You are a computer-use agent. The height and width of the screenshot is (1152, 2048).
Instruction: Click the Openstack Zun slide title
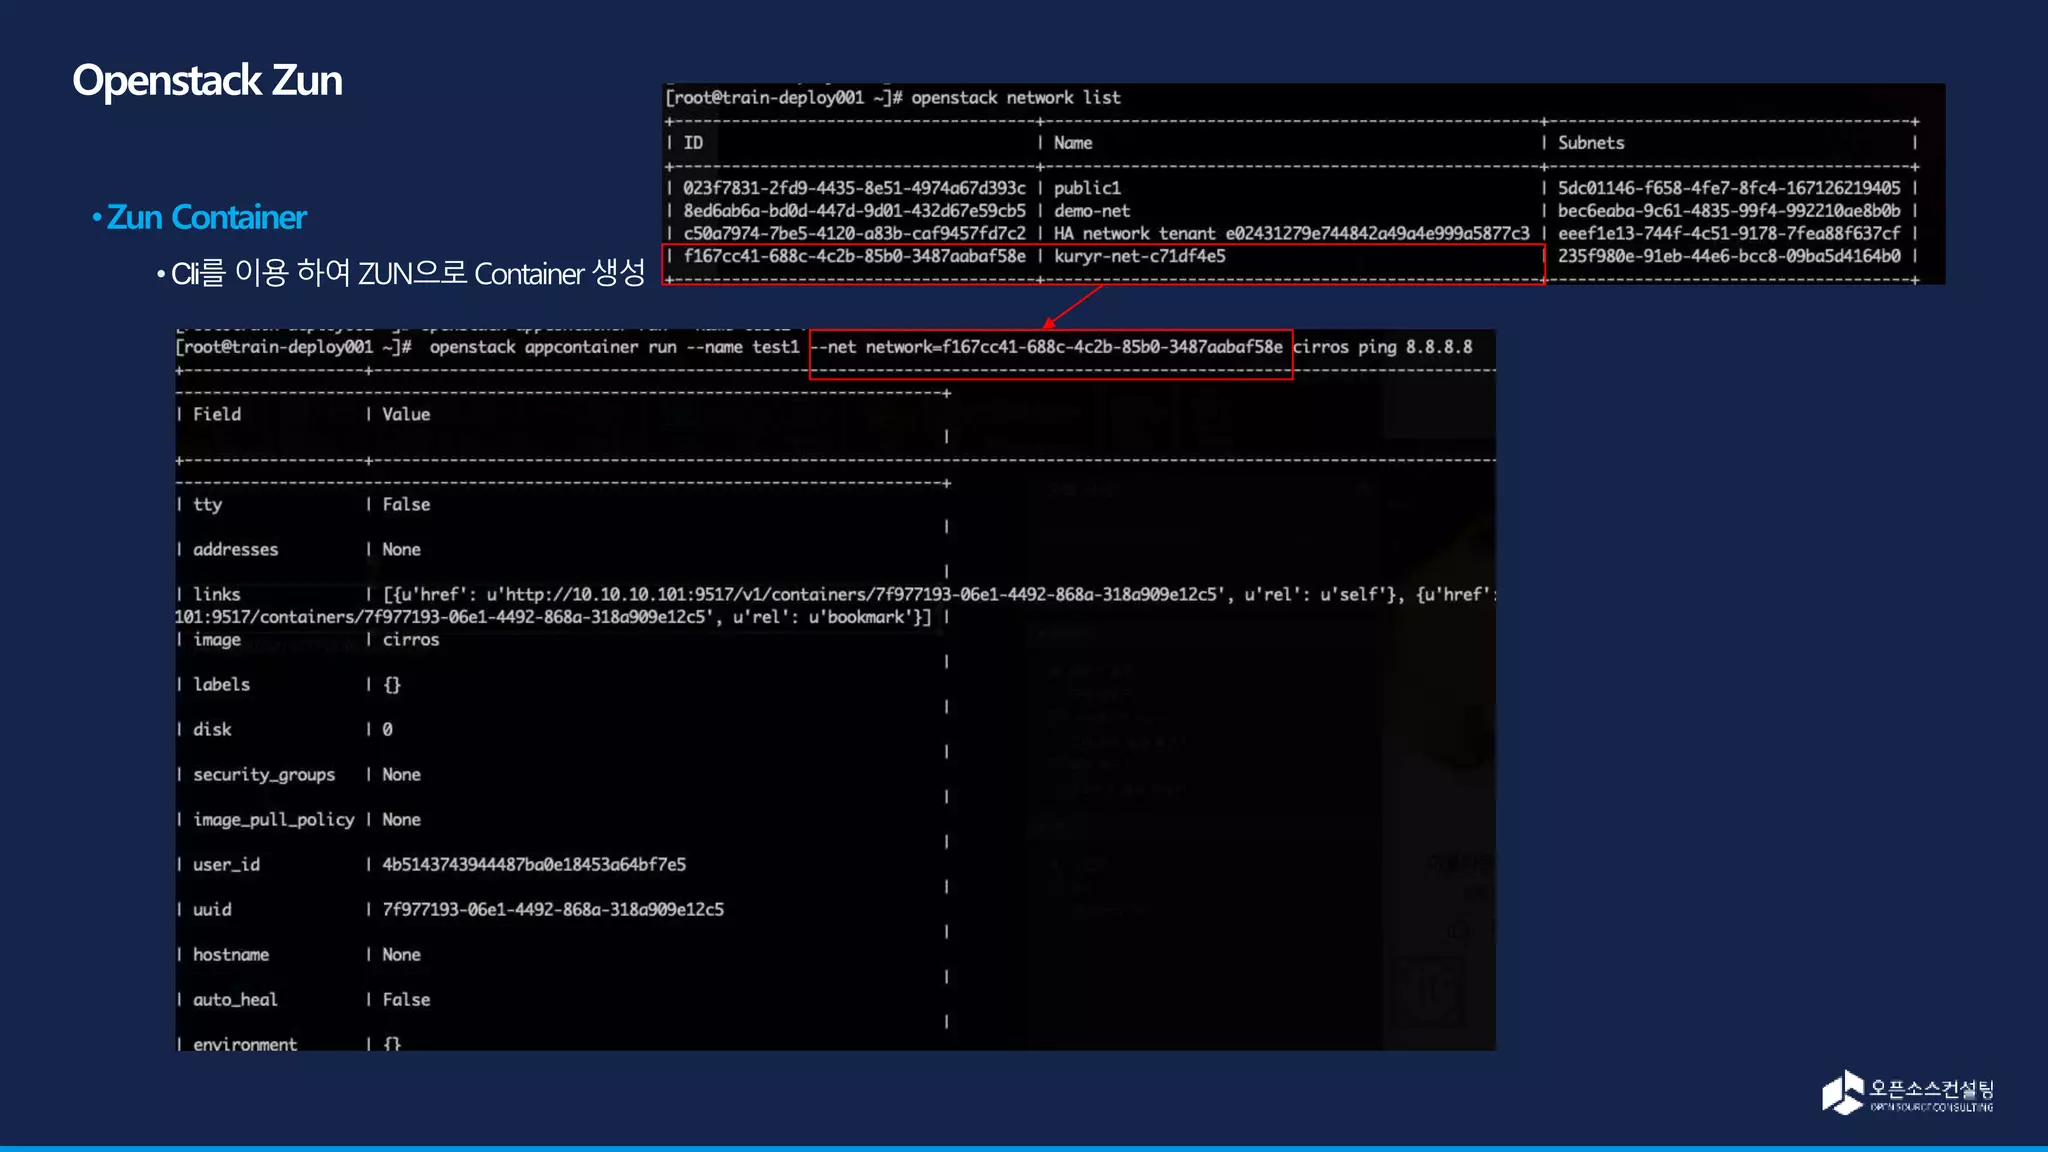click(207, 80)
